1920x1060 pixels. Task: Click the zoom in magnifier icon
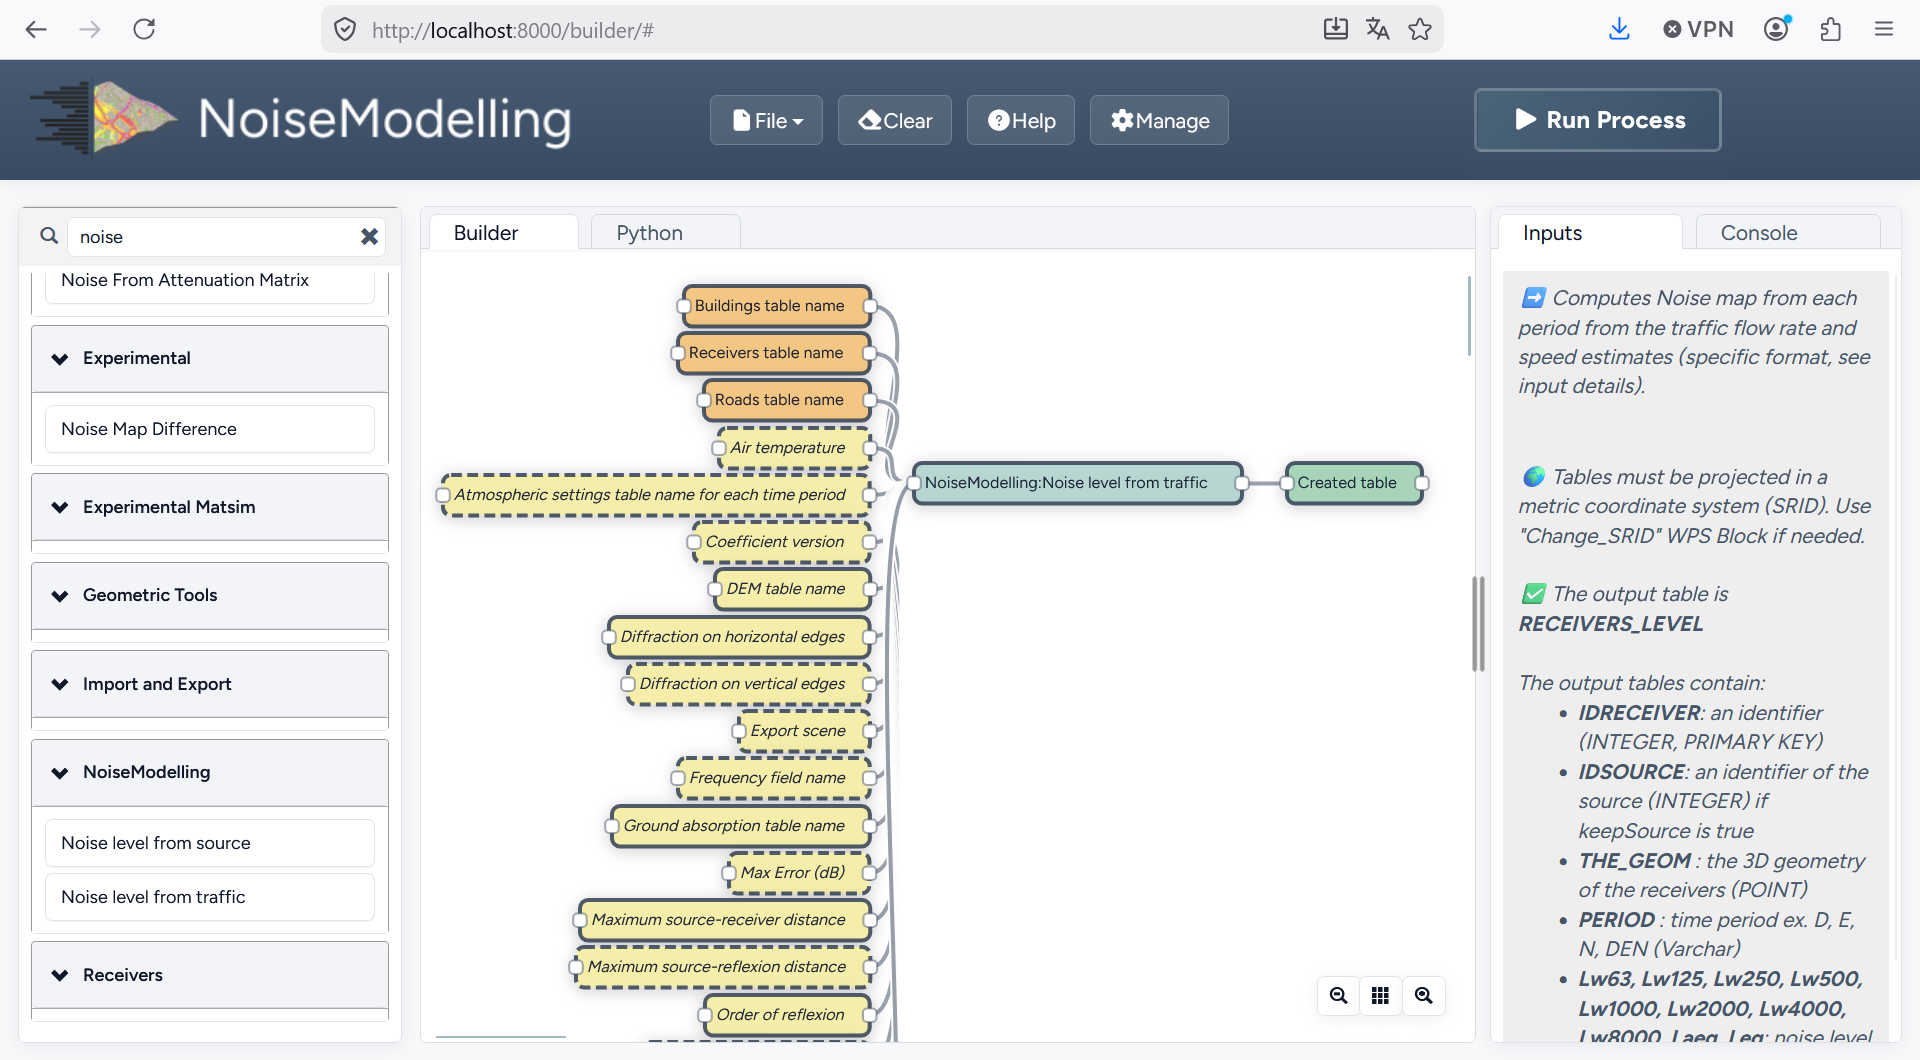coord(1424,996)
